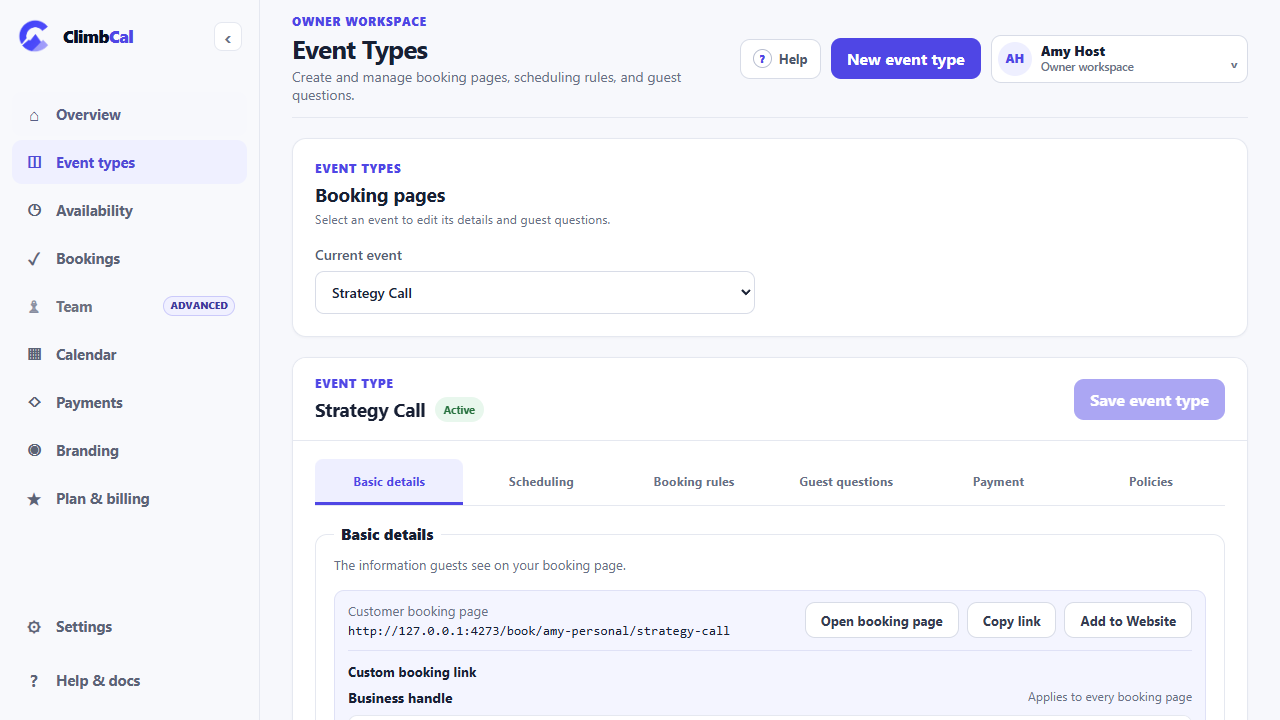The image size is (1280, 720).
Task: Click the Save event type button
Action: point(1149,400)
